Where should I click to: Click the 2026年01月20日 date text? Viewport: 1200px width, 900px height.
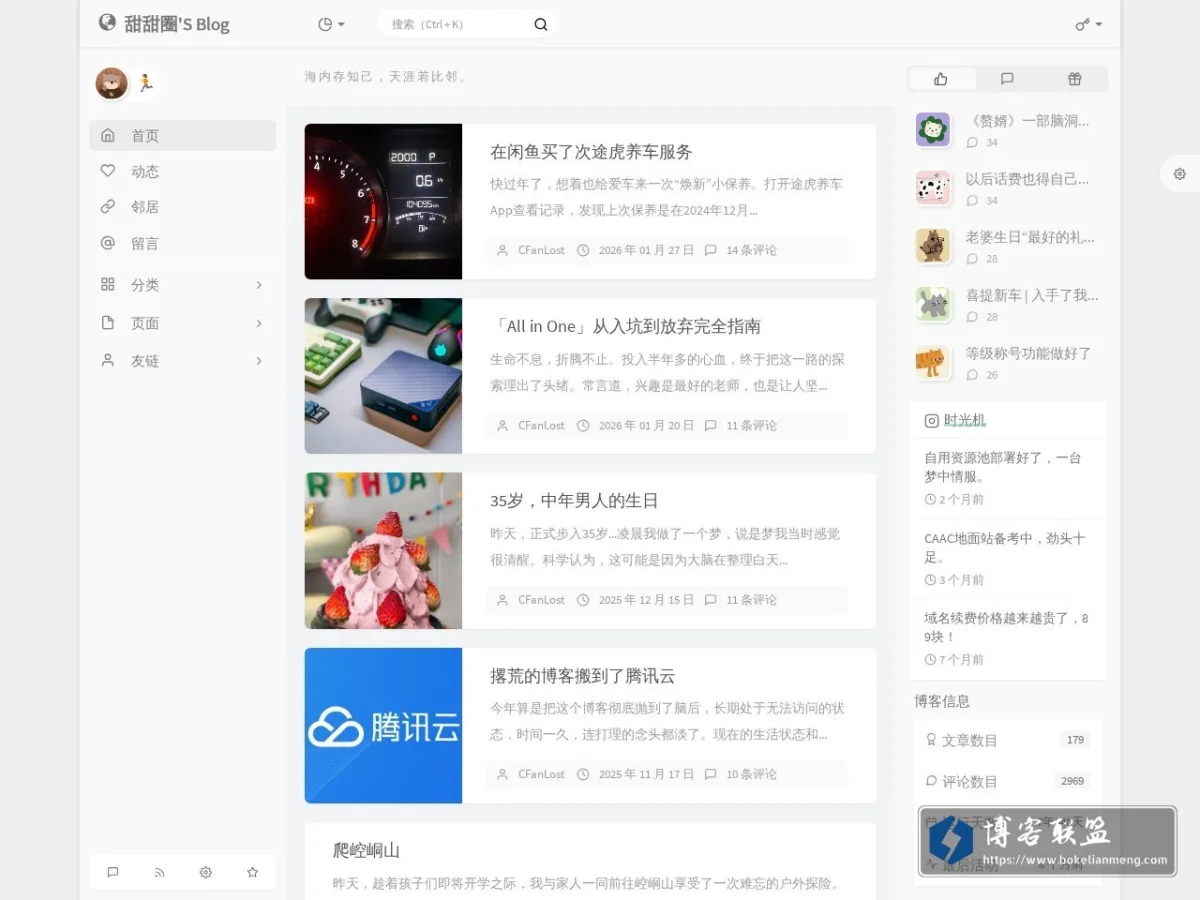pos(646,425)
